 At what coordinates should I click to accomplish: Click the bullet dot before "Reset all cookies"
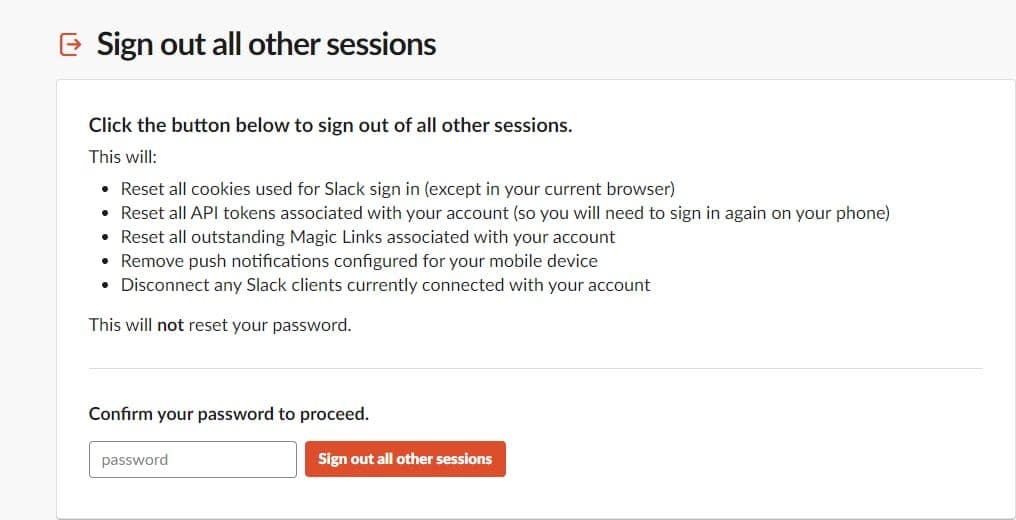point(107,189)
